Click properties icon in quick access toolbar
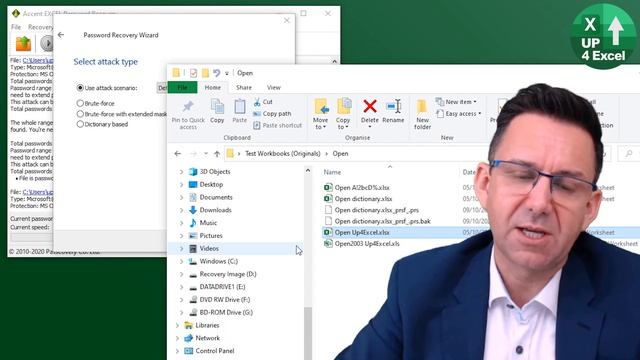The width and height of the screenshot is (640, 360). [193, 73]
